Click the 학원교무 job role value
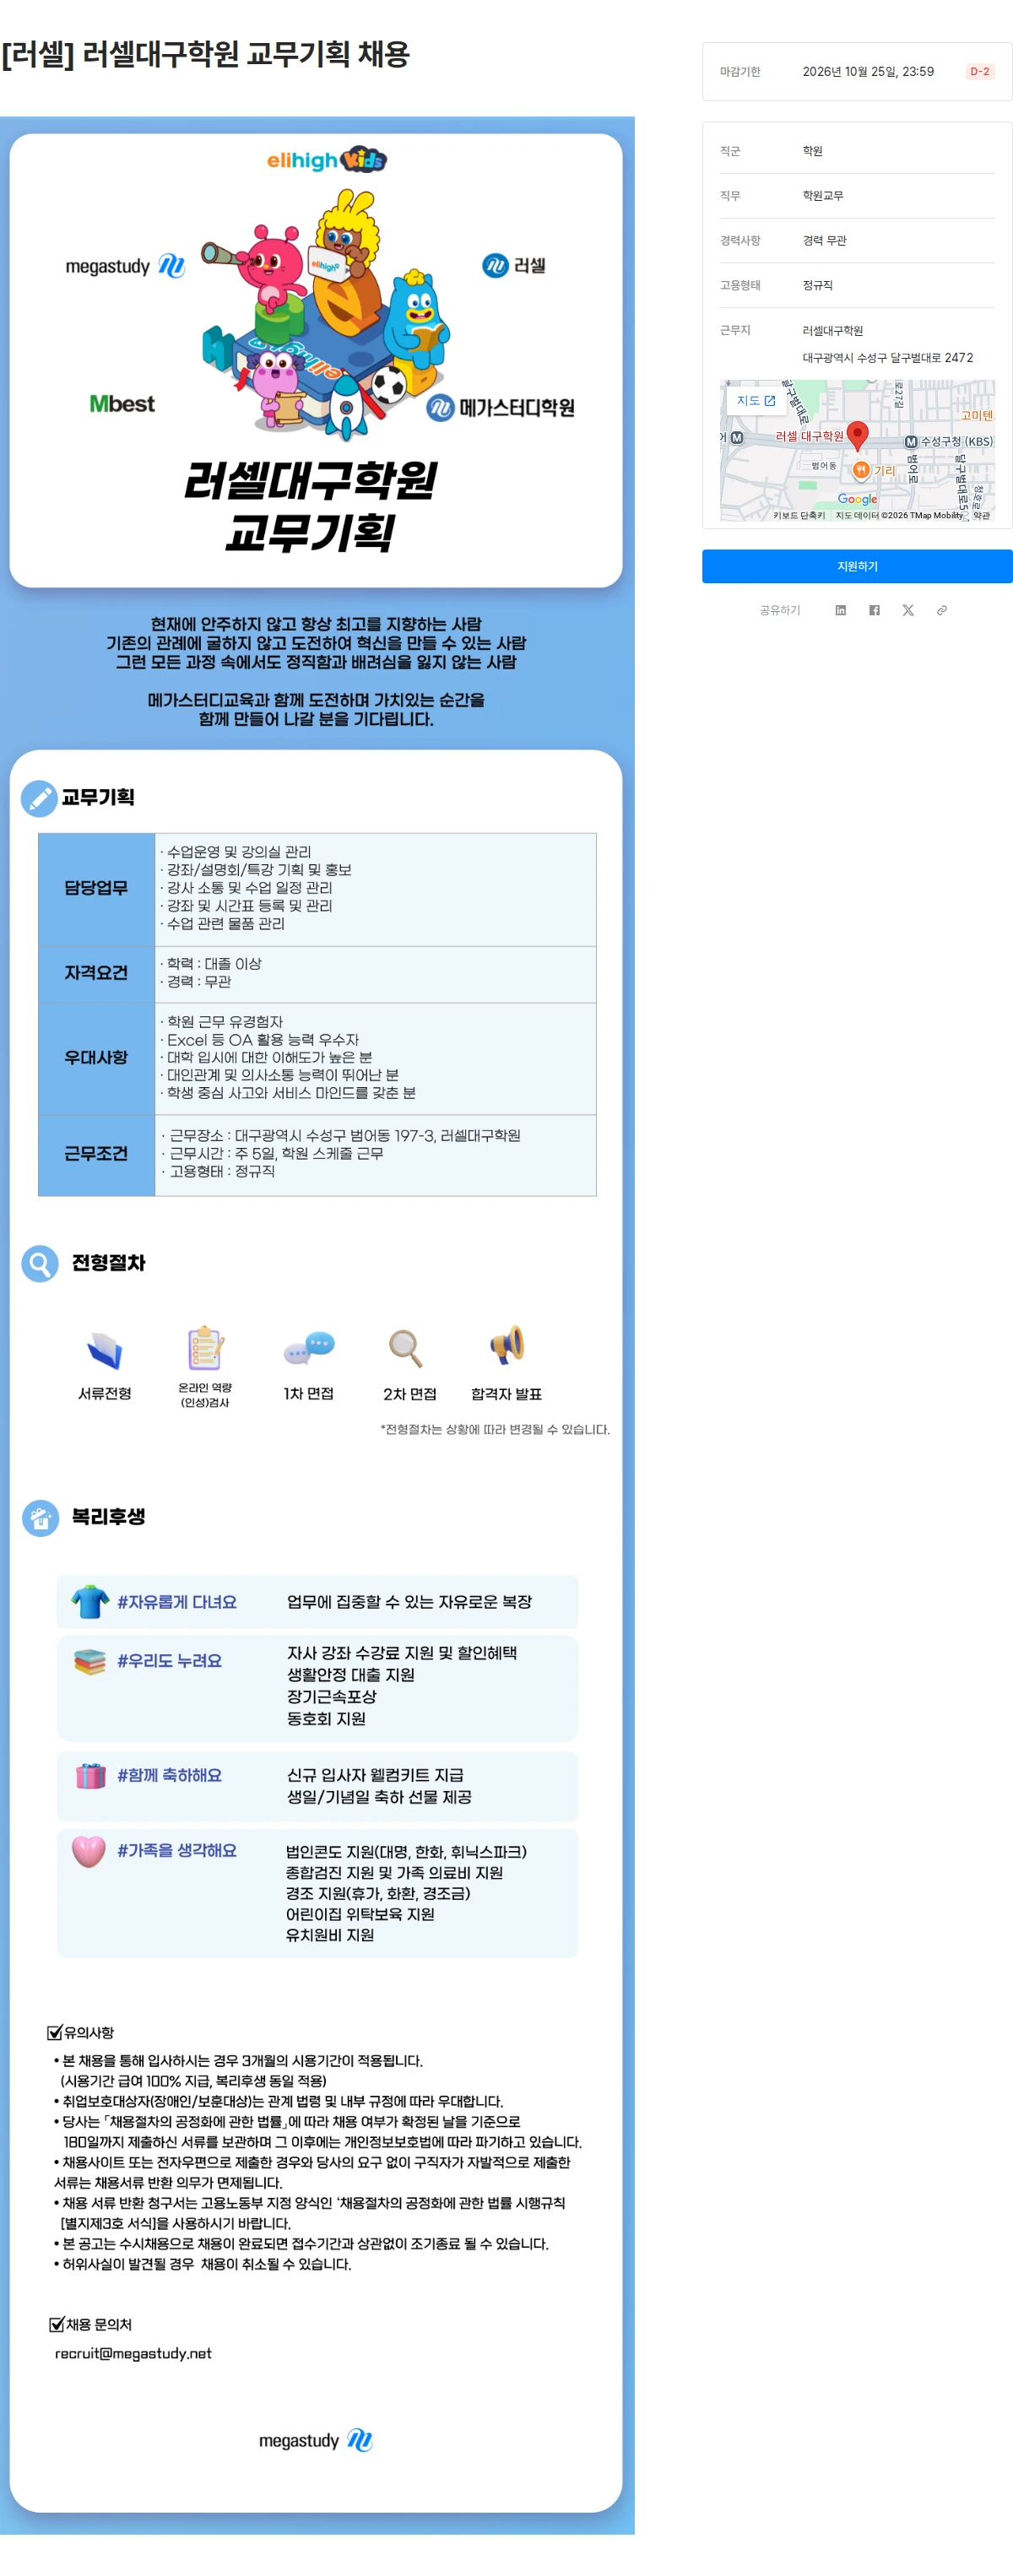Screen dimensions: 1013x2576 [x=823, y=196]
